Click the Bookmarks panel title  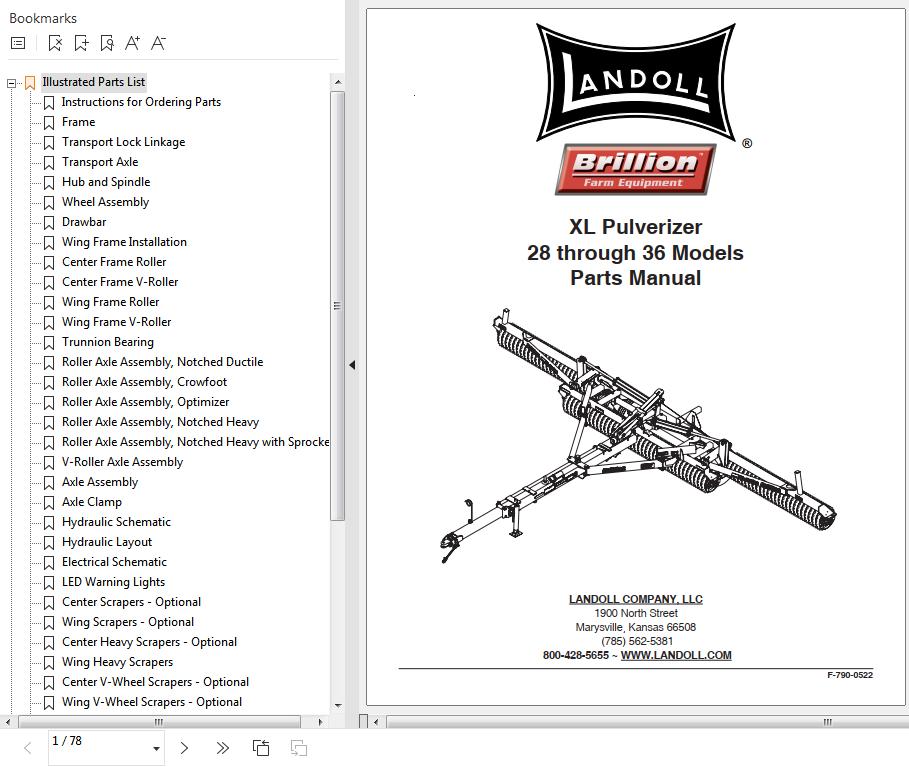[43, 19]
